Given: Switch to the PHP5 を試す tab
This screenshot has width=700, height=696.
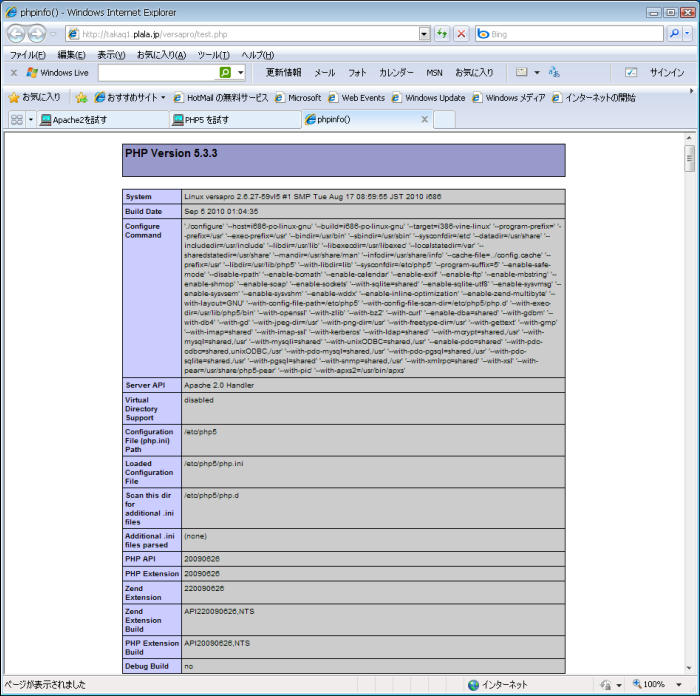Looking at the screenshot, I should pyautogui.click(x=235, y=120).
